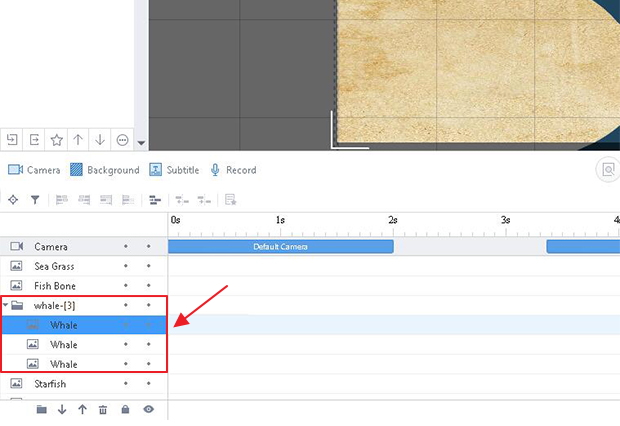Click the 0s mark on the time ruler

(x=176, y=220)
